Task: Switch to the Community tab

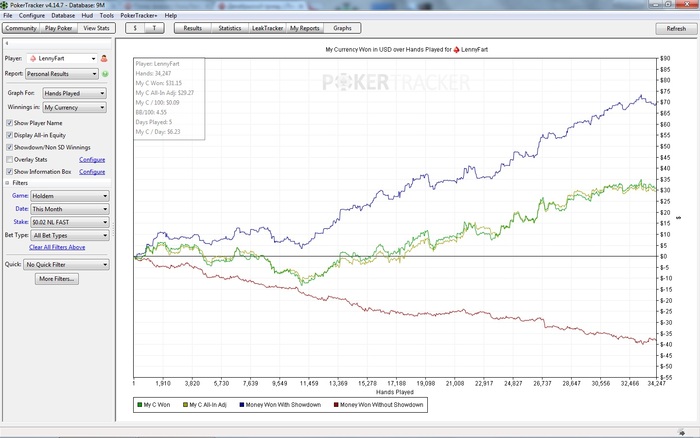Action: click(21, 28)
